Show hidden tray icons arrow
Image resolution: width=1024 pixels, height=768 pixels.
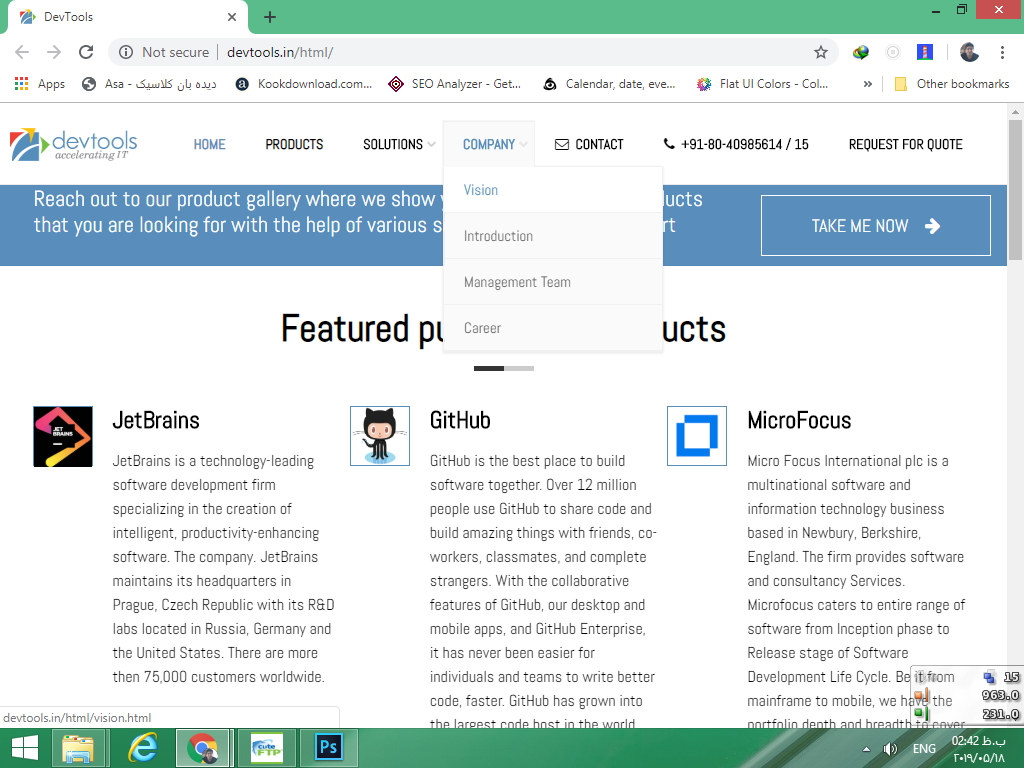866,749
